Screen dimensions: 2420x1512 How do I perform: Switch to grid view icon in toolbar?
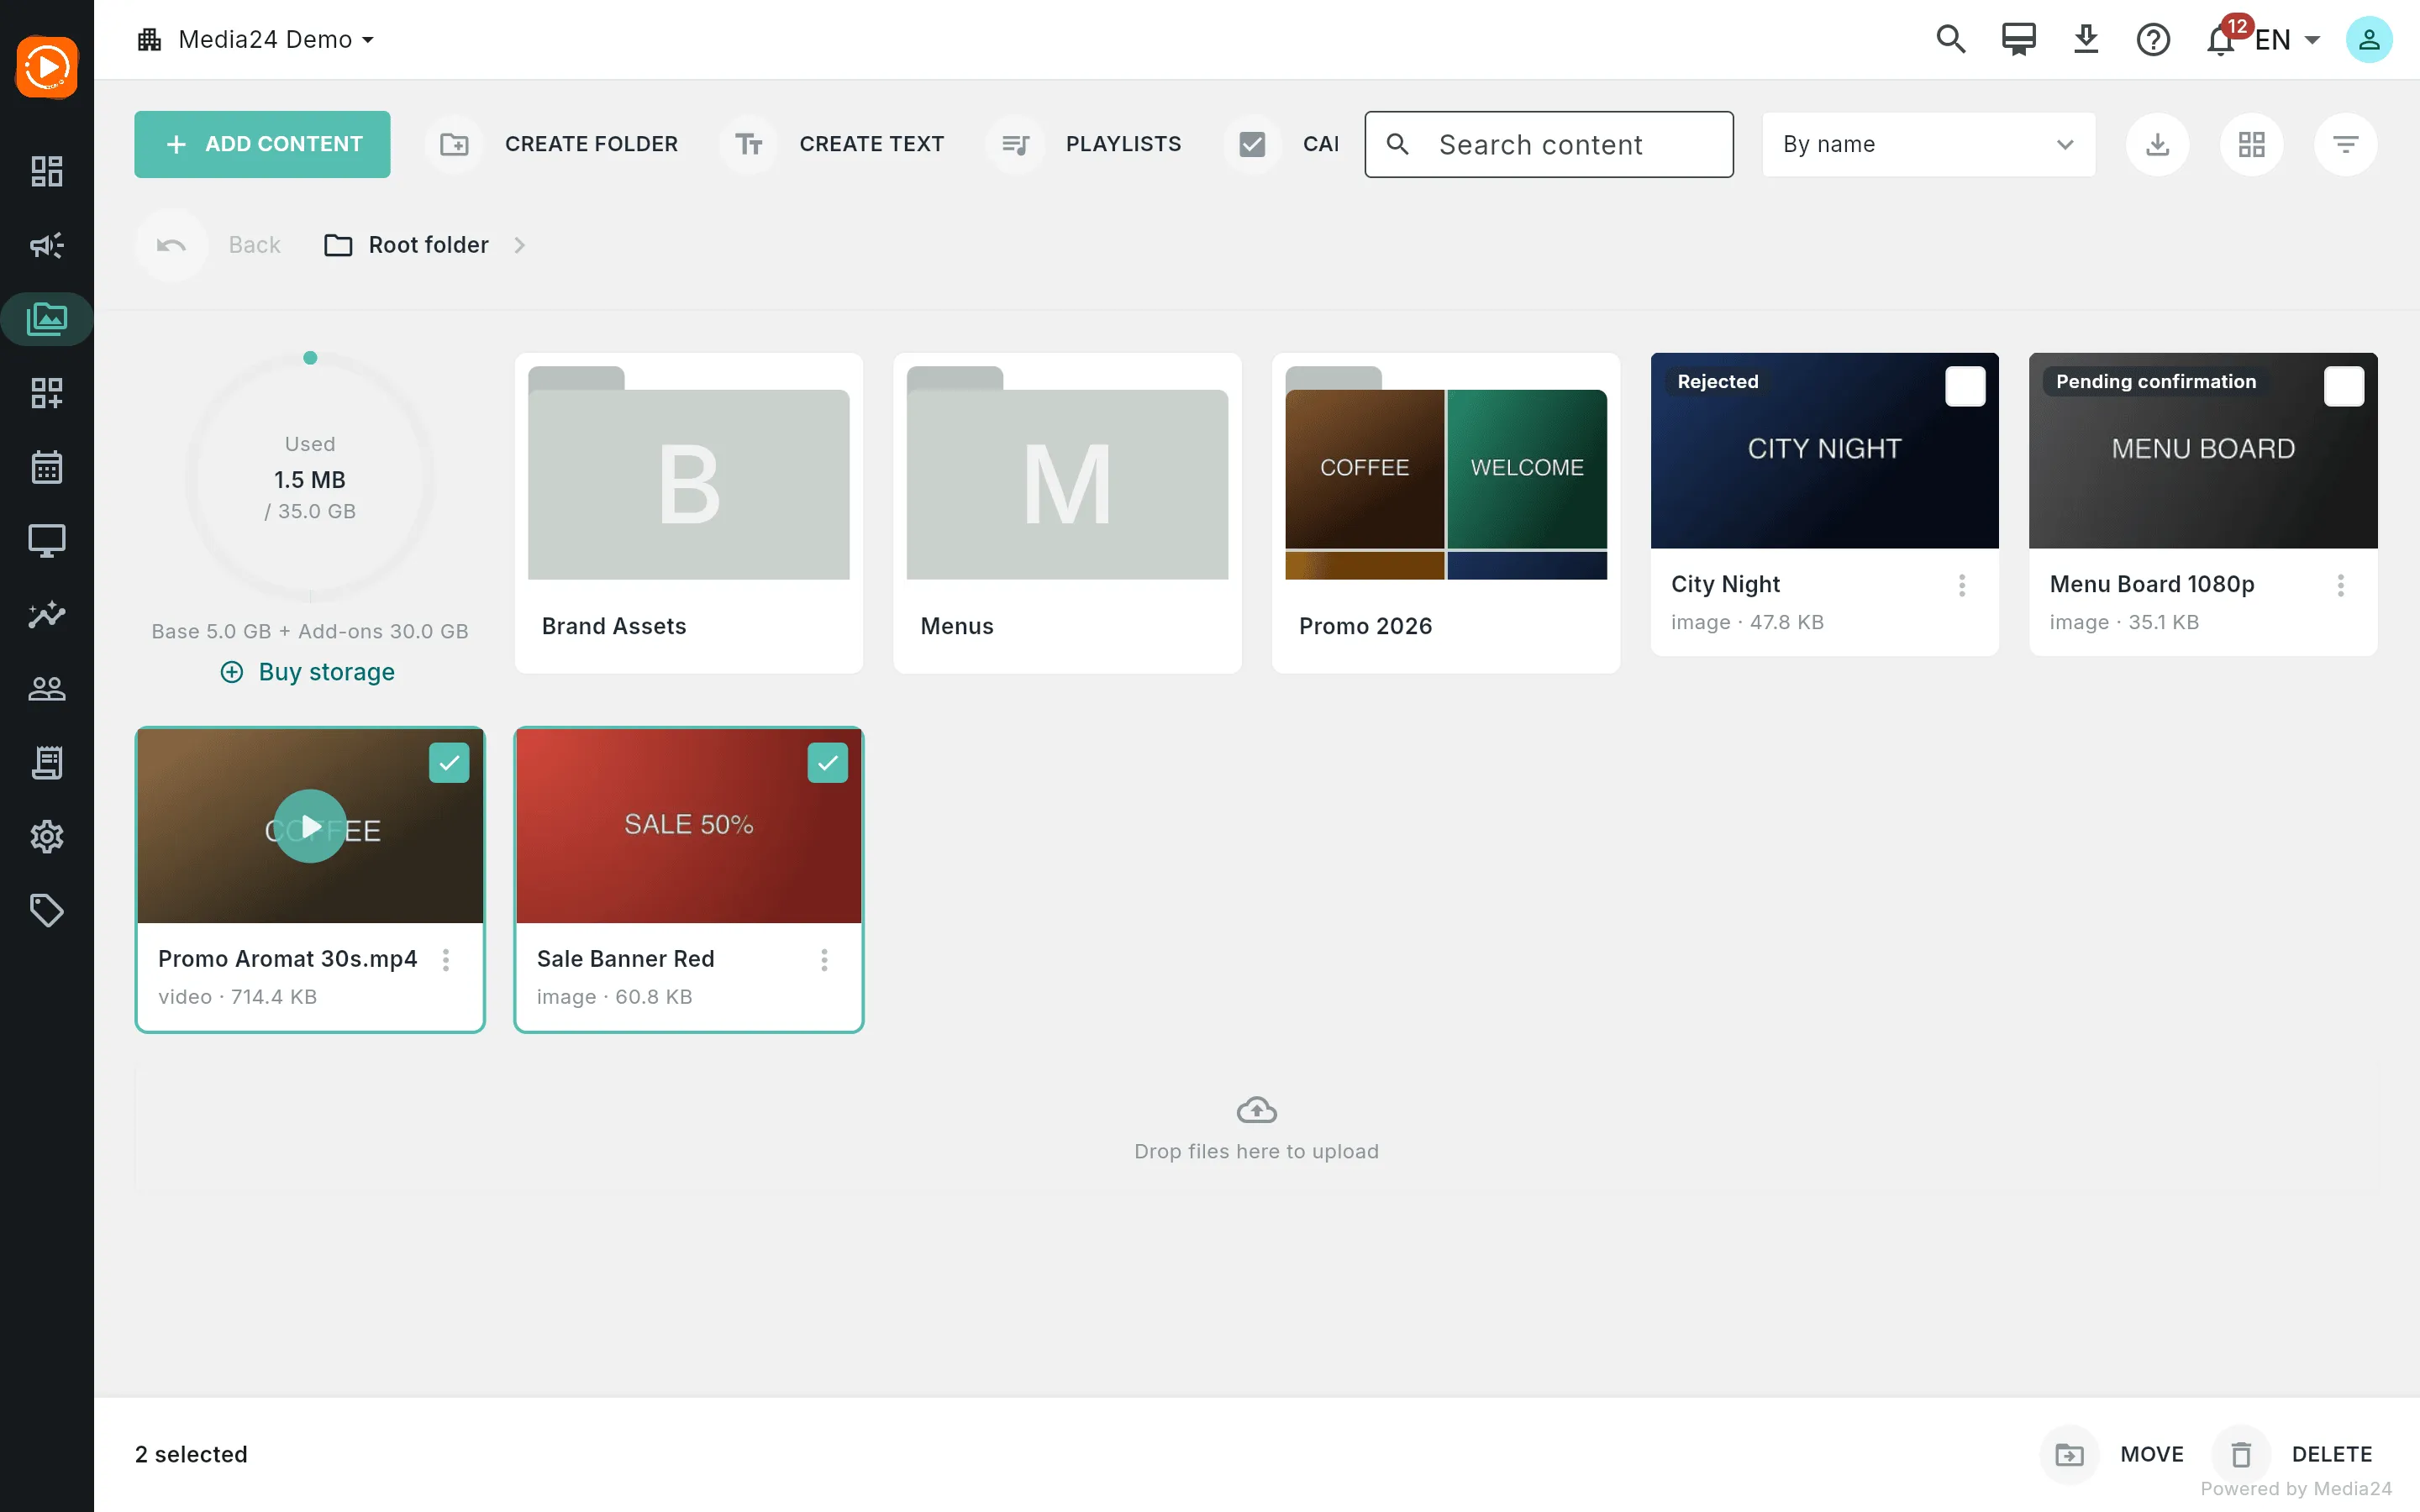pos(2251,144)
